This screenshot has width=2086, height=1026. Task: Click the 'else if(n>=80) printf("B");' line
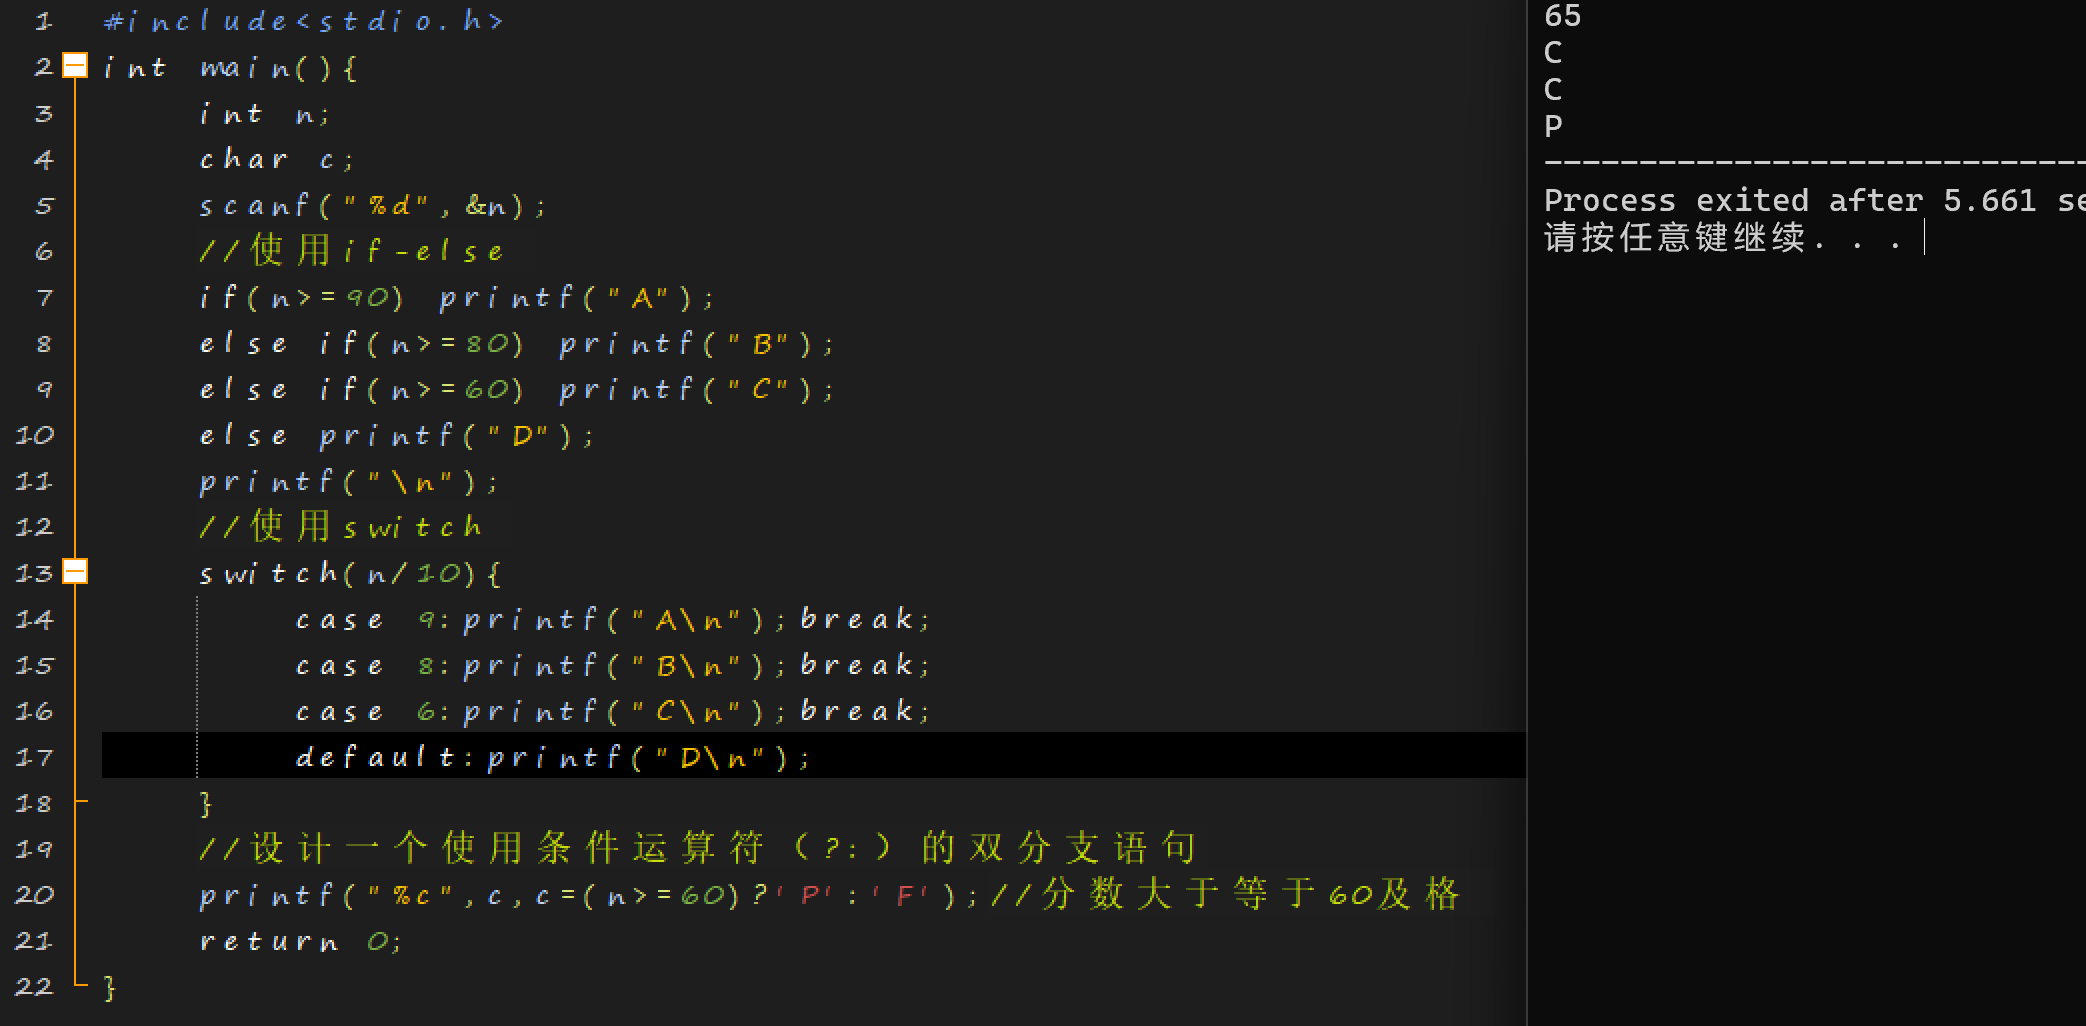pyautogui.click(x=516, y=344)
